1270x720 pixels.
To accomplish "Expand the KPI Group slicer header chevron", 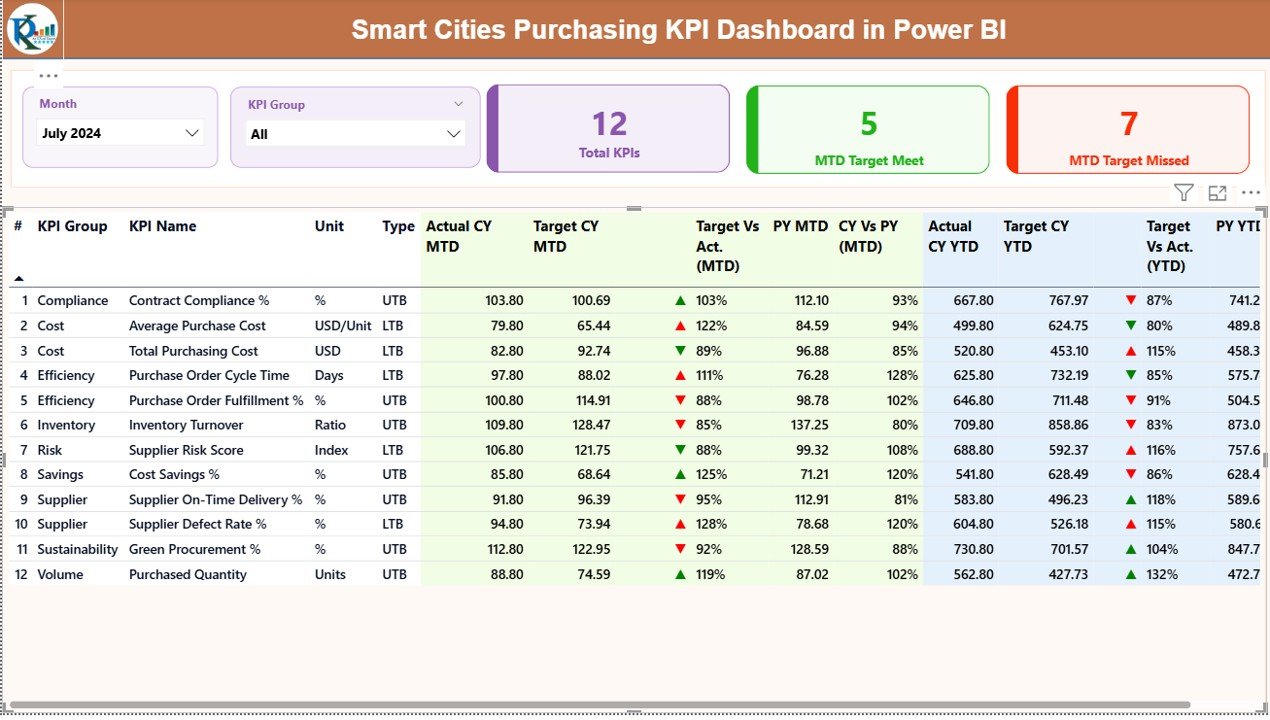I will click(x=458, y=103).
